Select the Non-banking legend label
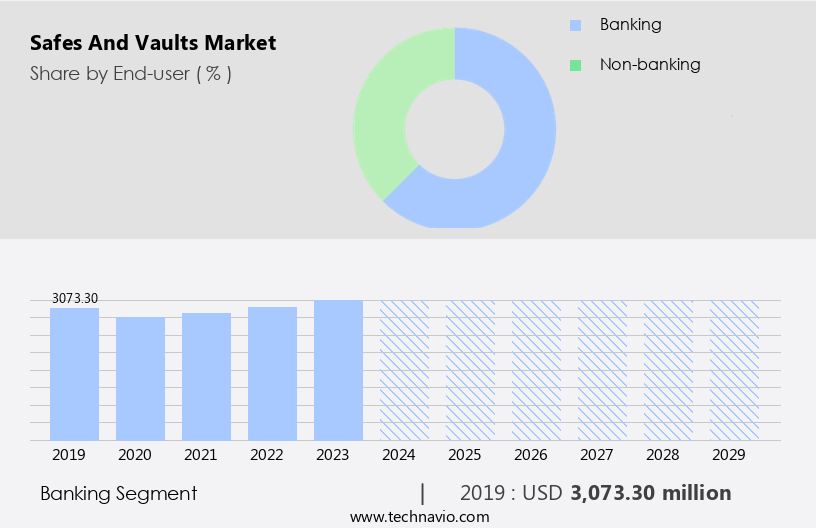Screen dimensions: 816x528 [650, 65]
